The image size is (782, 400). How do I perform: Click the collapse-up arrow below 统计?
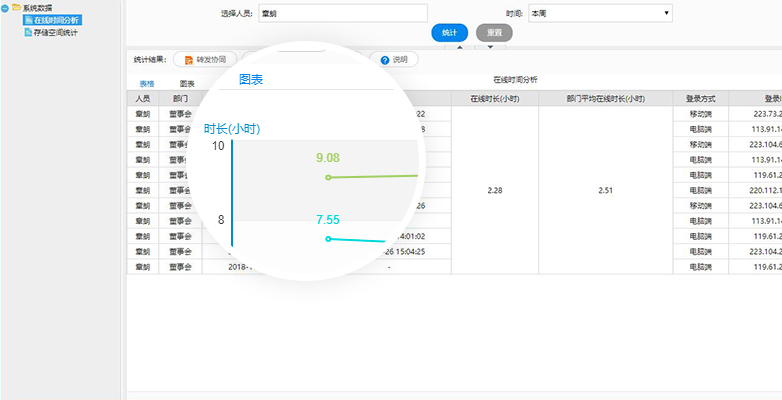point(459,46)
